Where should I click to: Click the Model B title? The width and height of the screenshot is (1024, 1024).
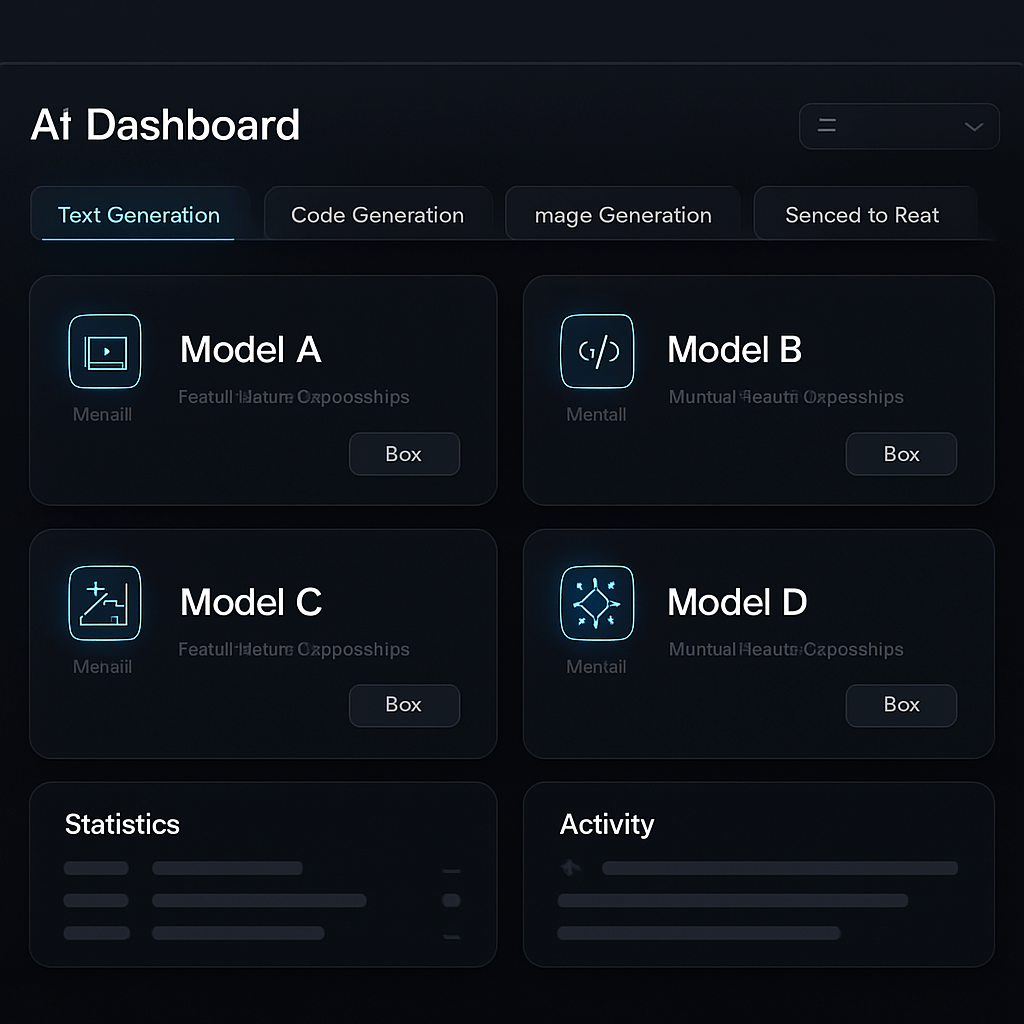[735, 349]
